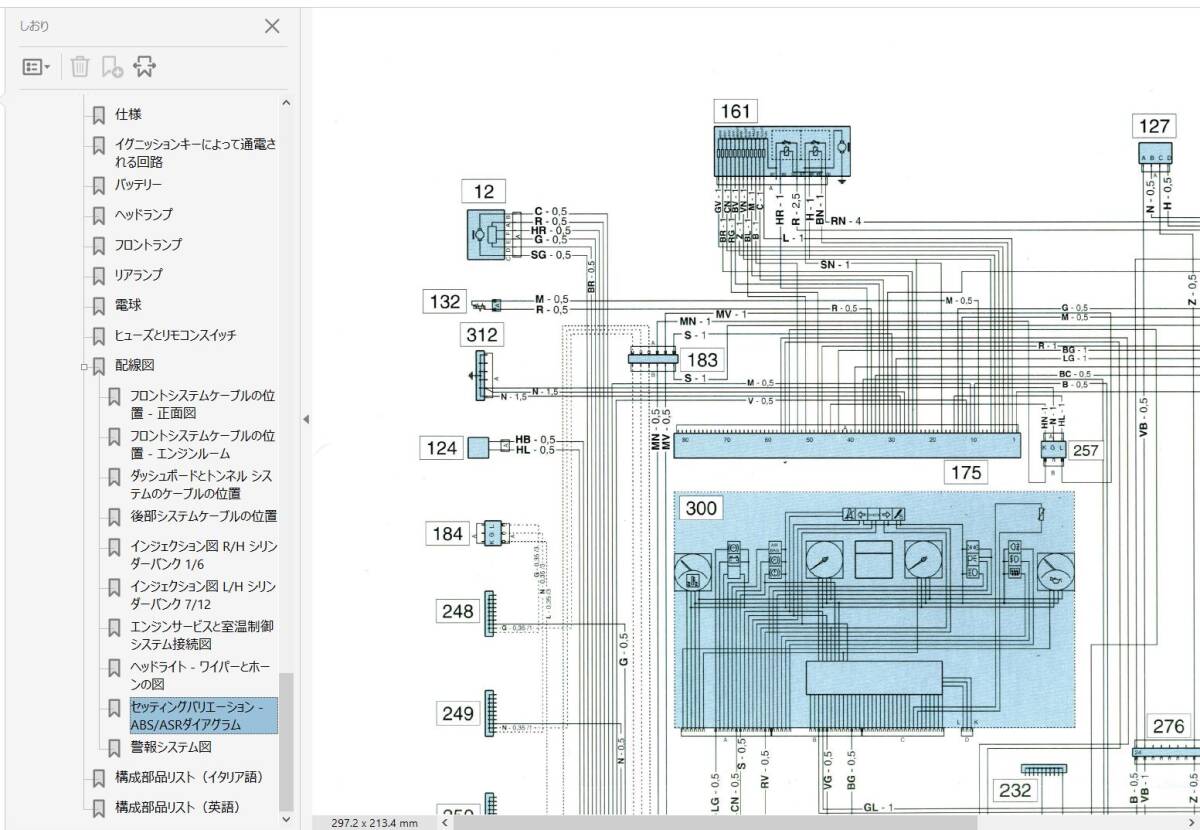Image resolution: width=1200 pixels, height=830 pixels.
Task: Open the 仕様 bookmark
Action: pos(128,115)
